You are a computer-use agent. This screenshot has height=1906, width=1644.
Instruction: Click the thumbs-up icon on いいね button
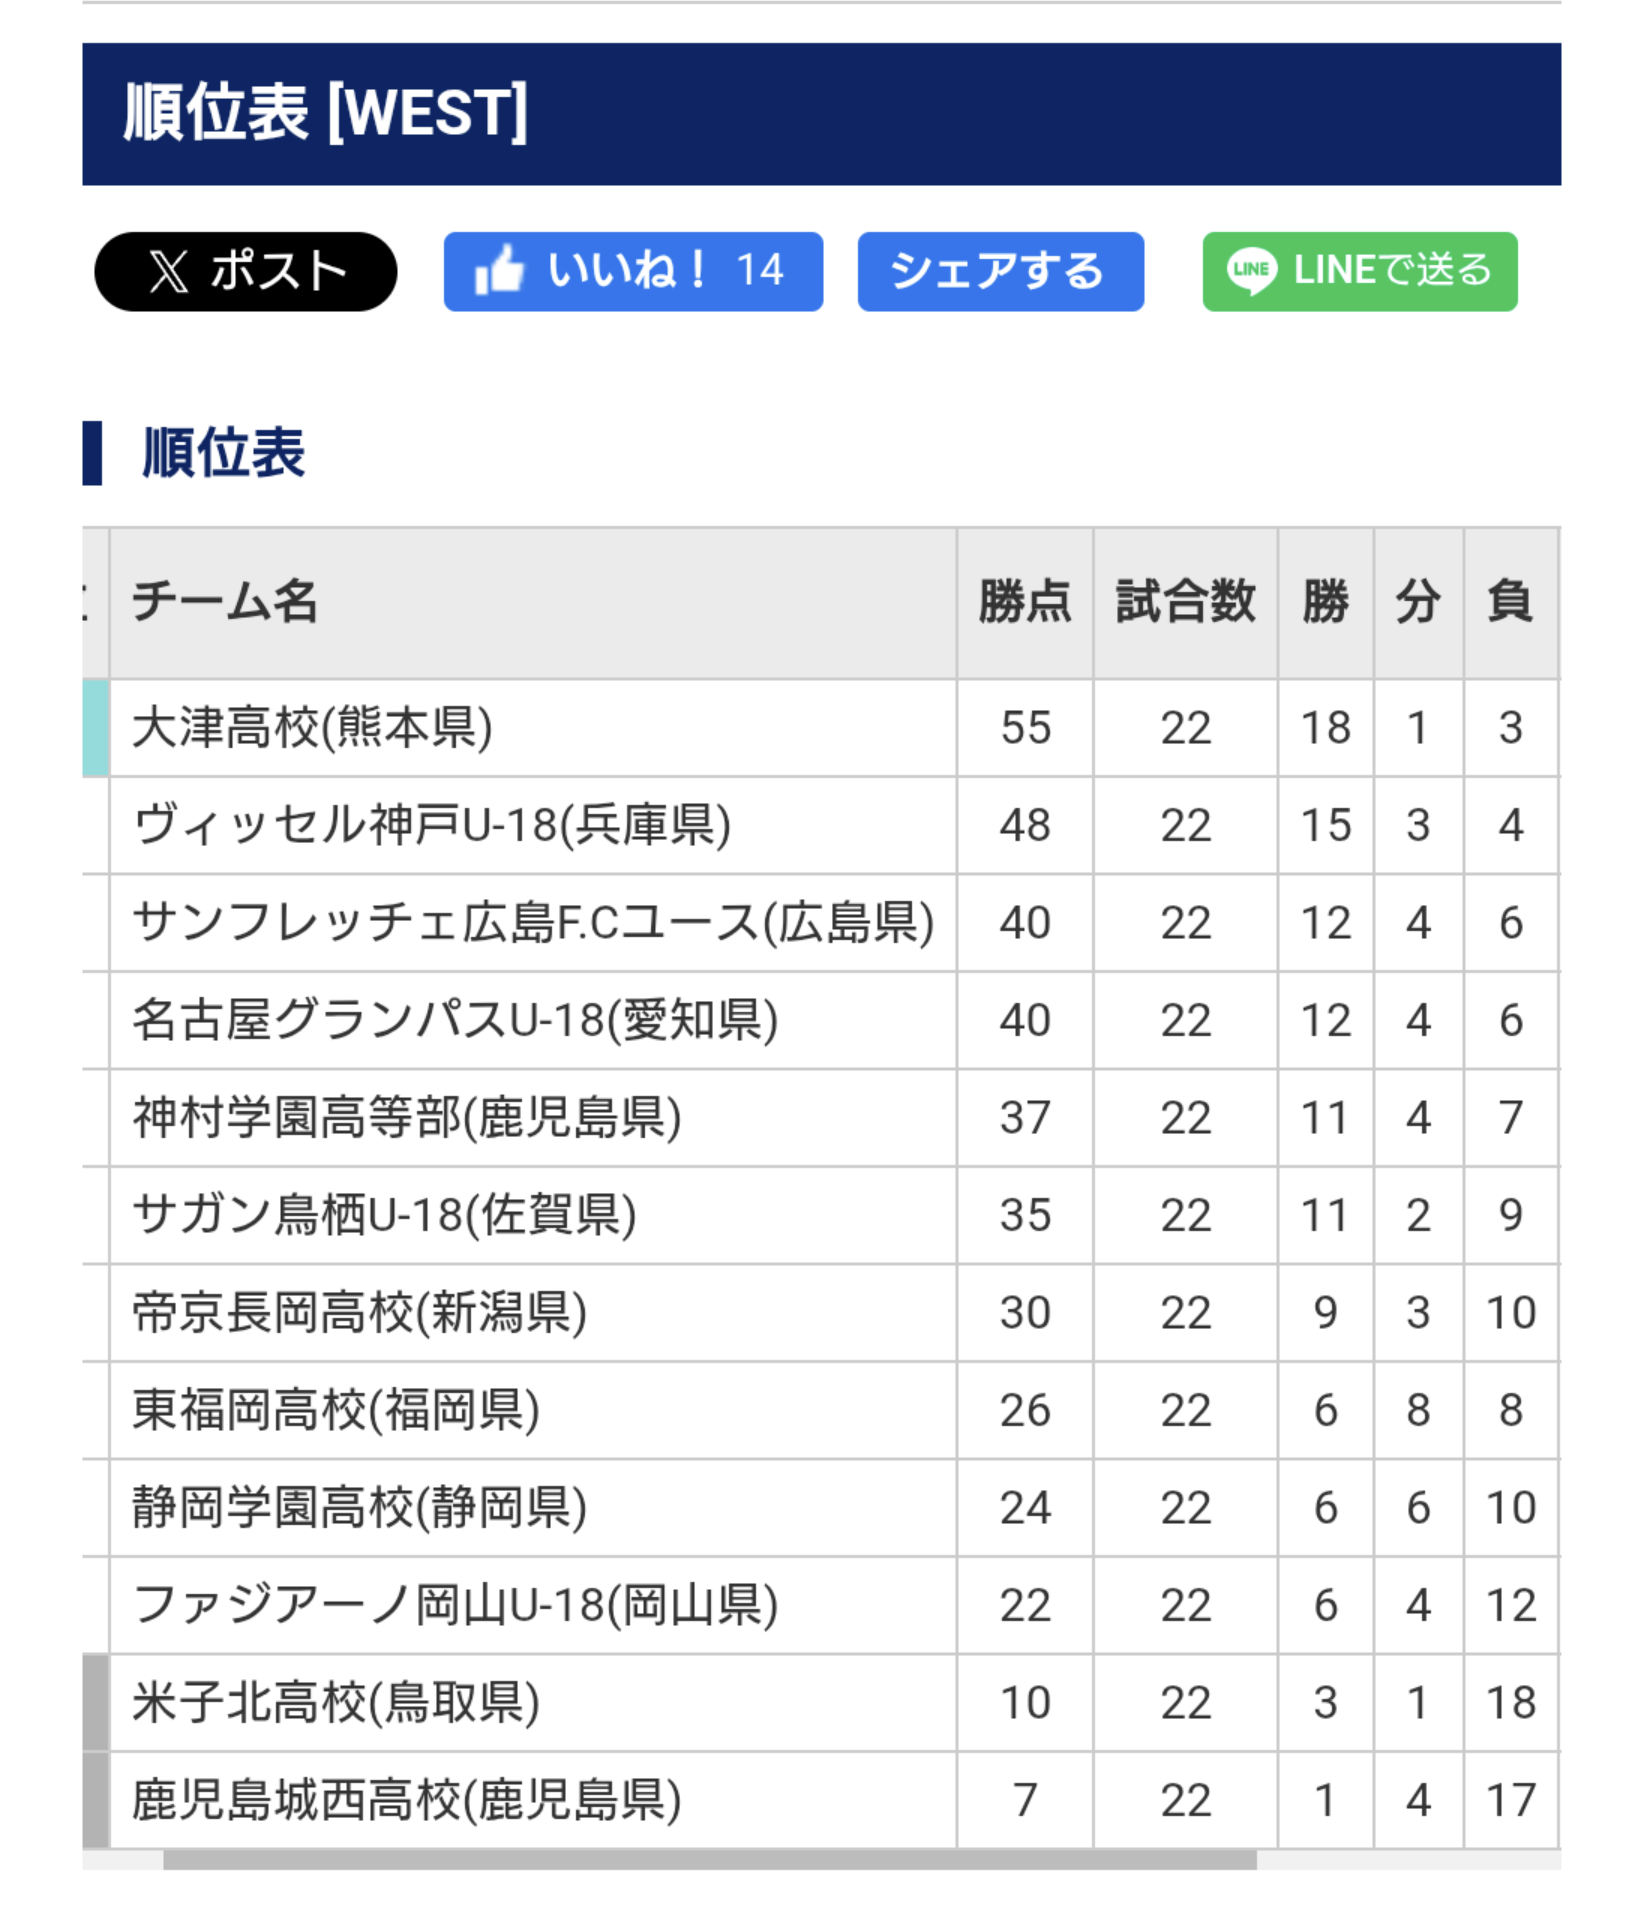499,270
